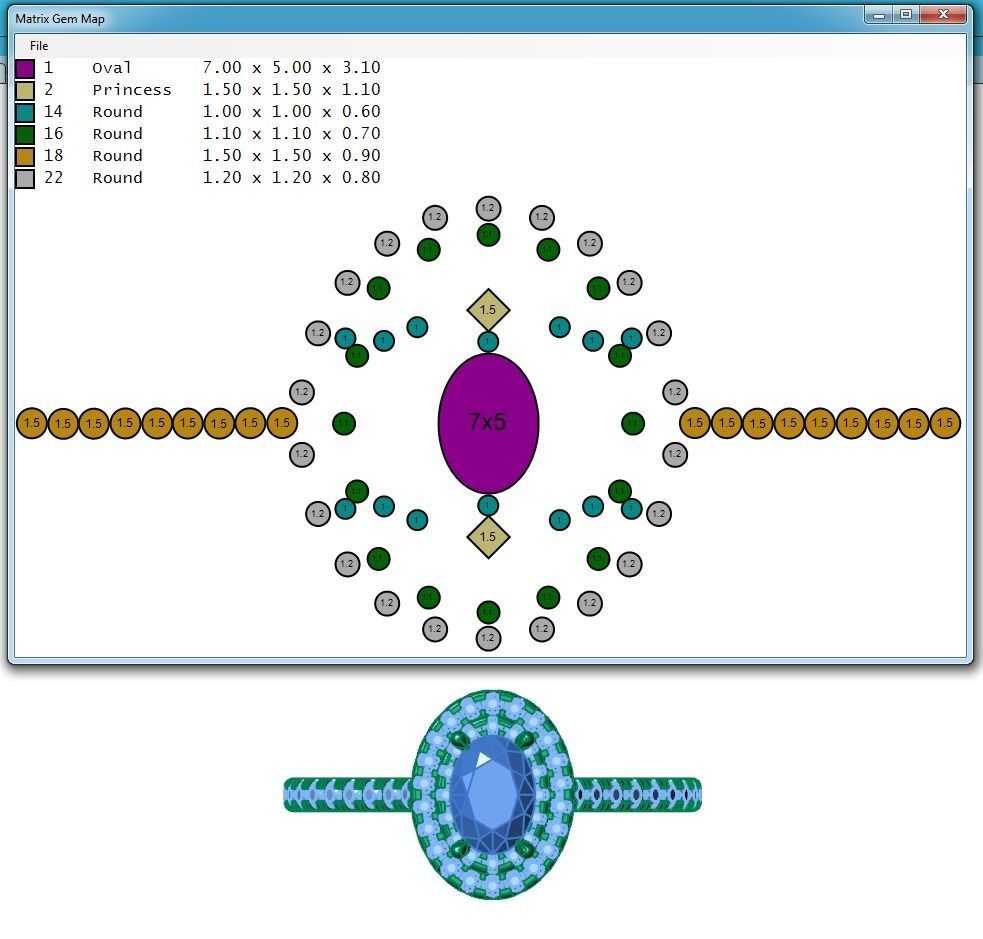This screenshot has height=939, width=983.
Task: Open the File menu
Action: [x=39, y=46]
